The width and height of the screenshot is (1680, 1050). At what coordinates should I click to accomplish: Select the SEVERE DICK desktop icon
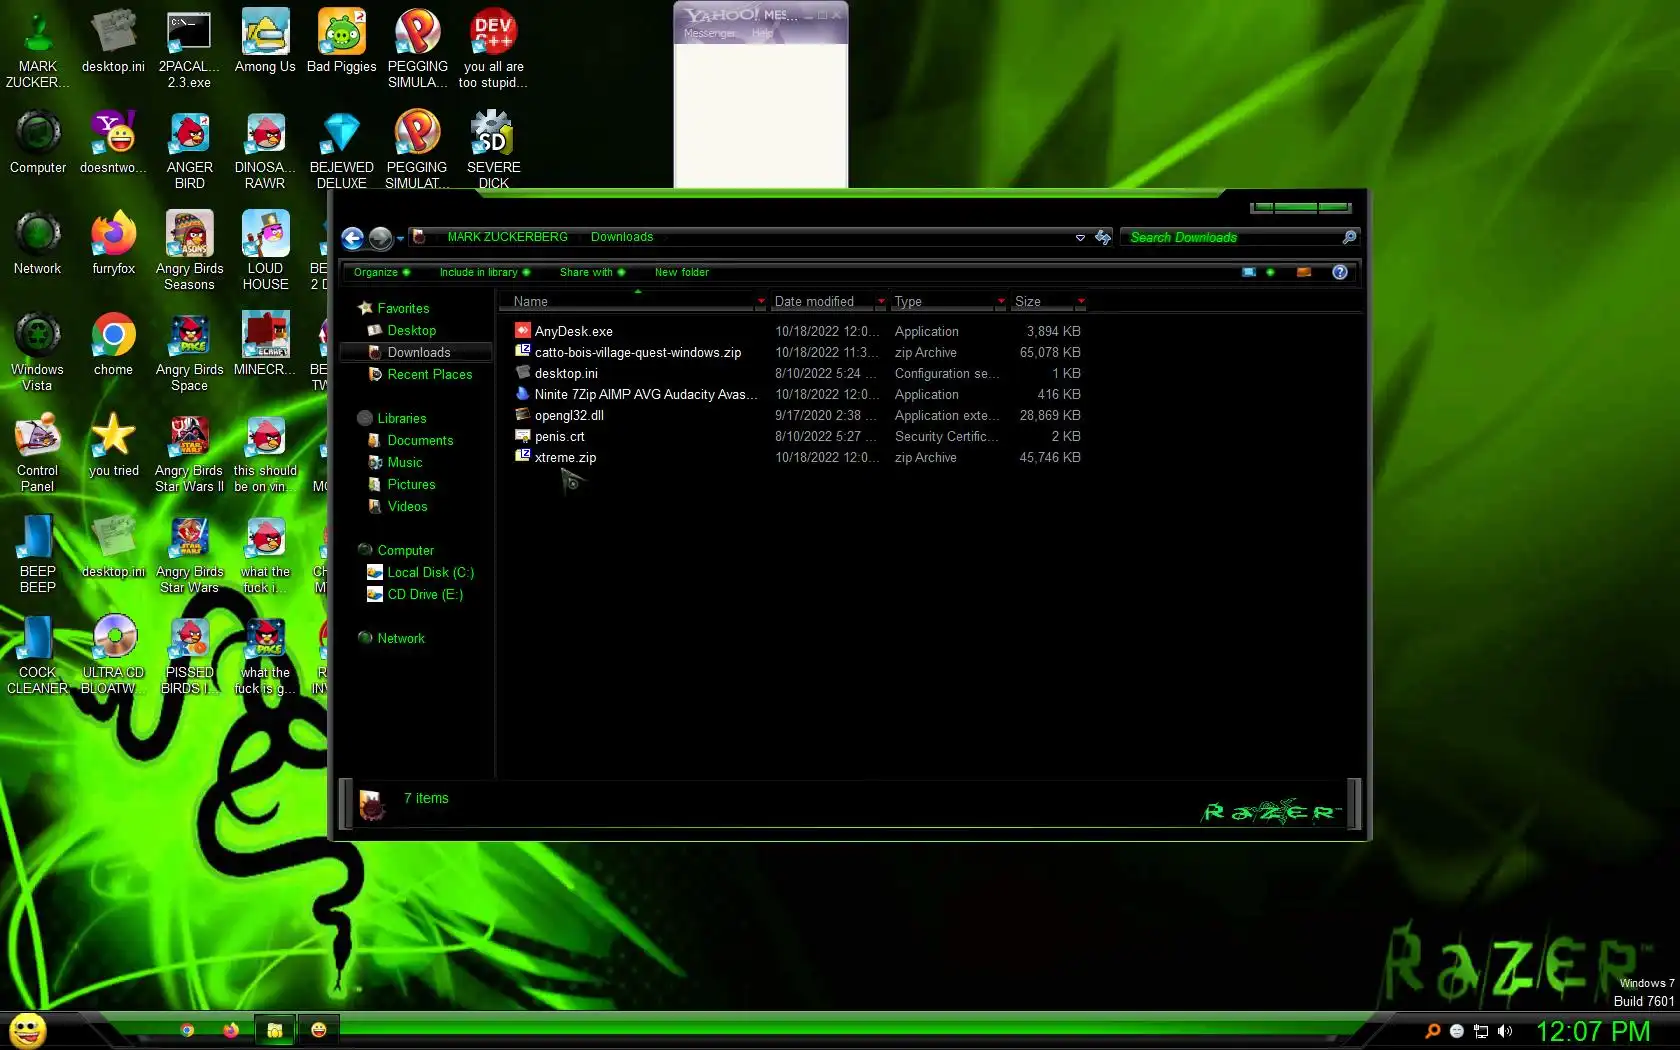(493, 150)
